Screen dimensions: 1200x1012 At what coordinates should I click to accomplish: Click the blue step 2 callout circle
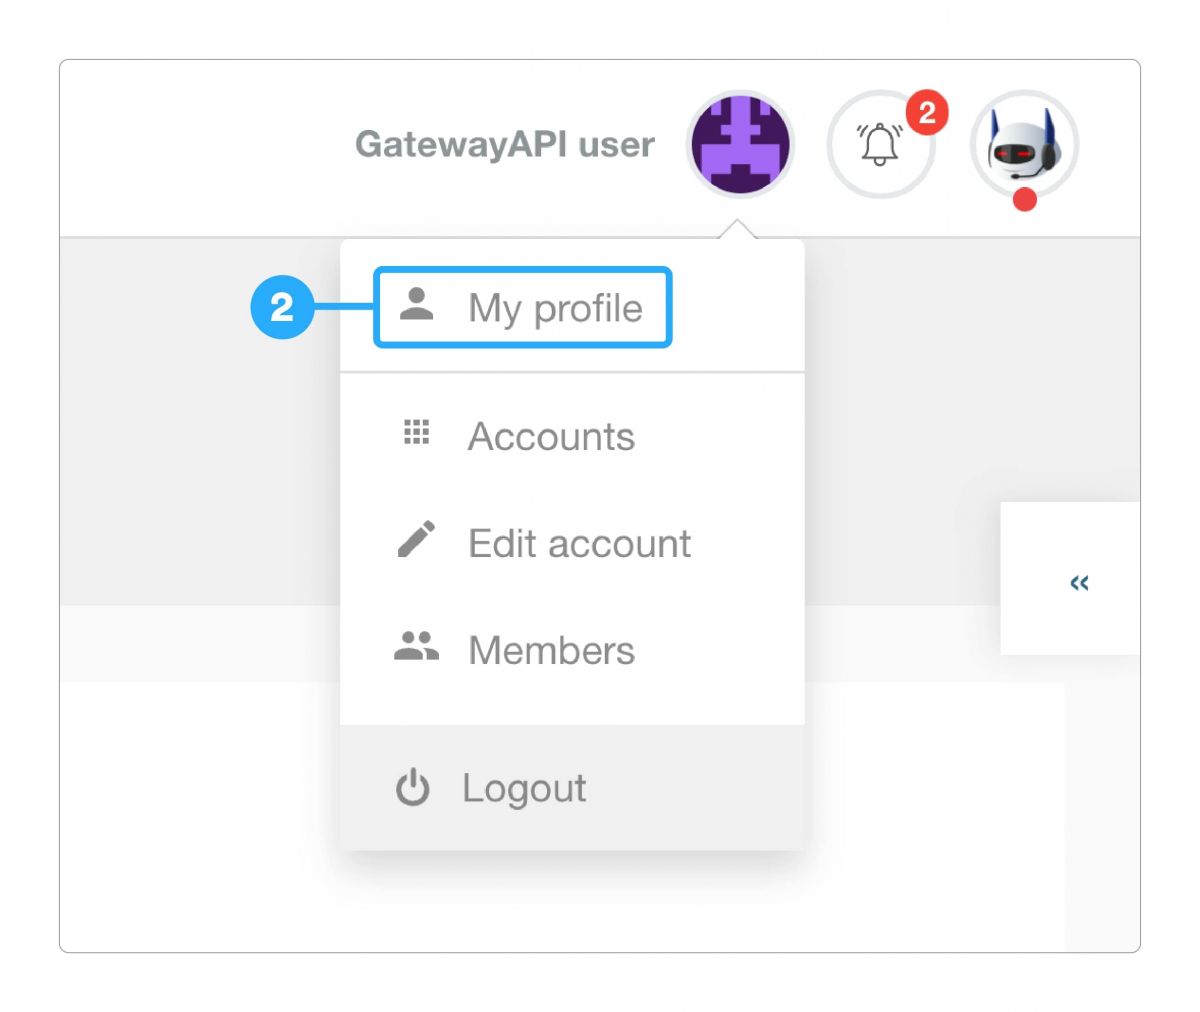pyautogui.click(x=283, y=308)
